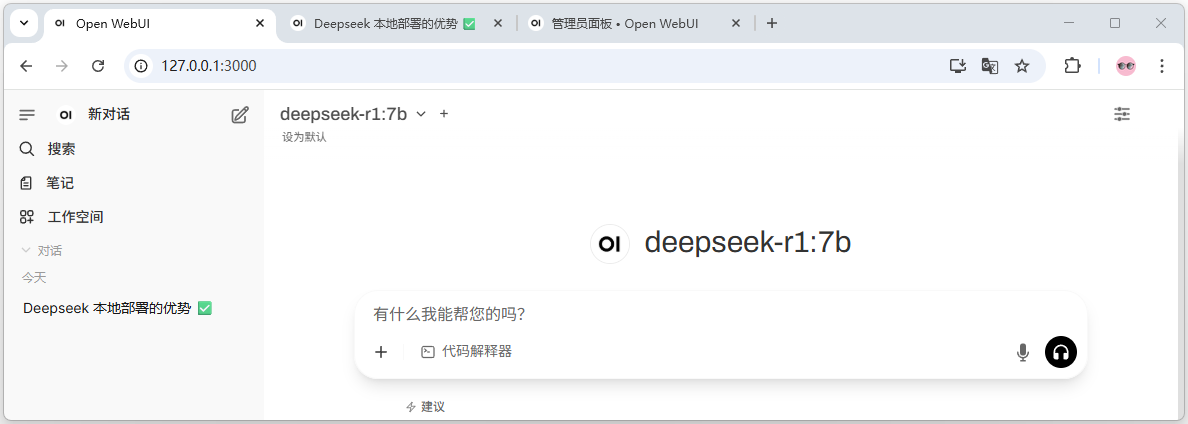This screenshot has height=424, width=1188.
Task: Click the site information icon in address bar
Action: coord(141,66)
